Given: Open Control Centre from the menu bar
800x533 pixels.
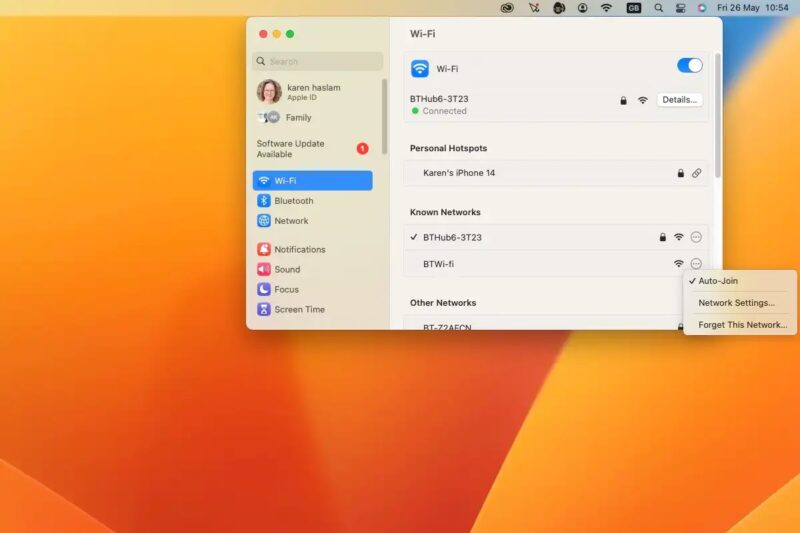Looking at the screenshot, I should [681, 8].
